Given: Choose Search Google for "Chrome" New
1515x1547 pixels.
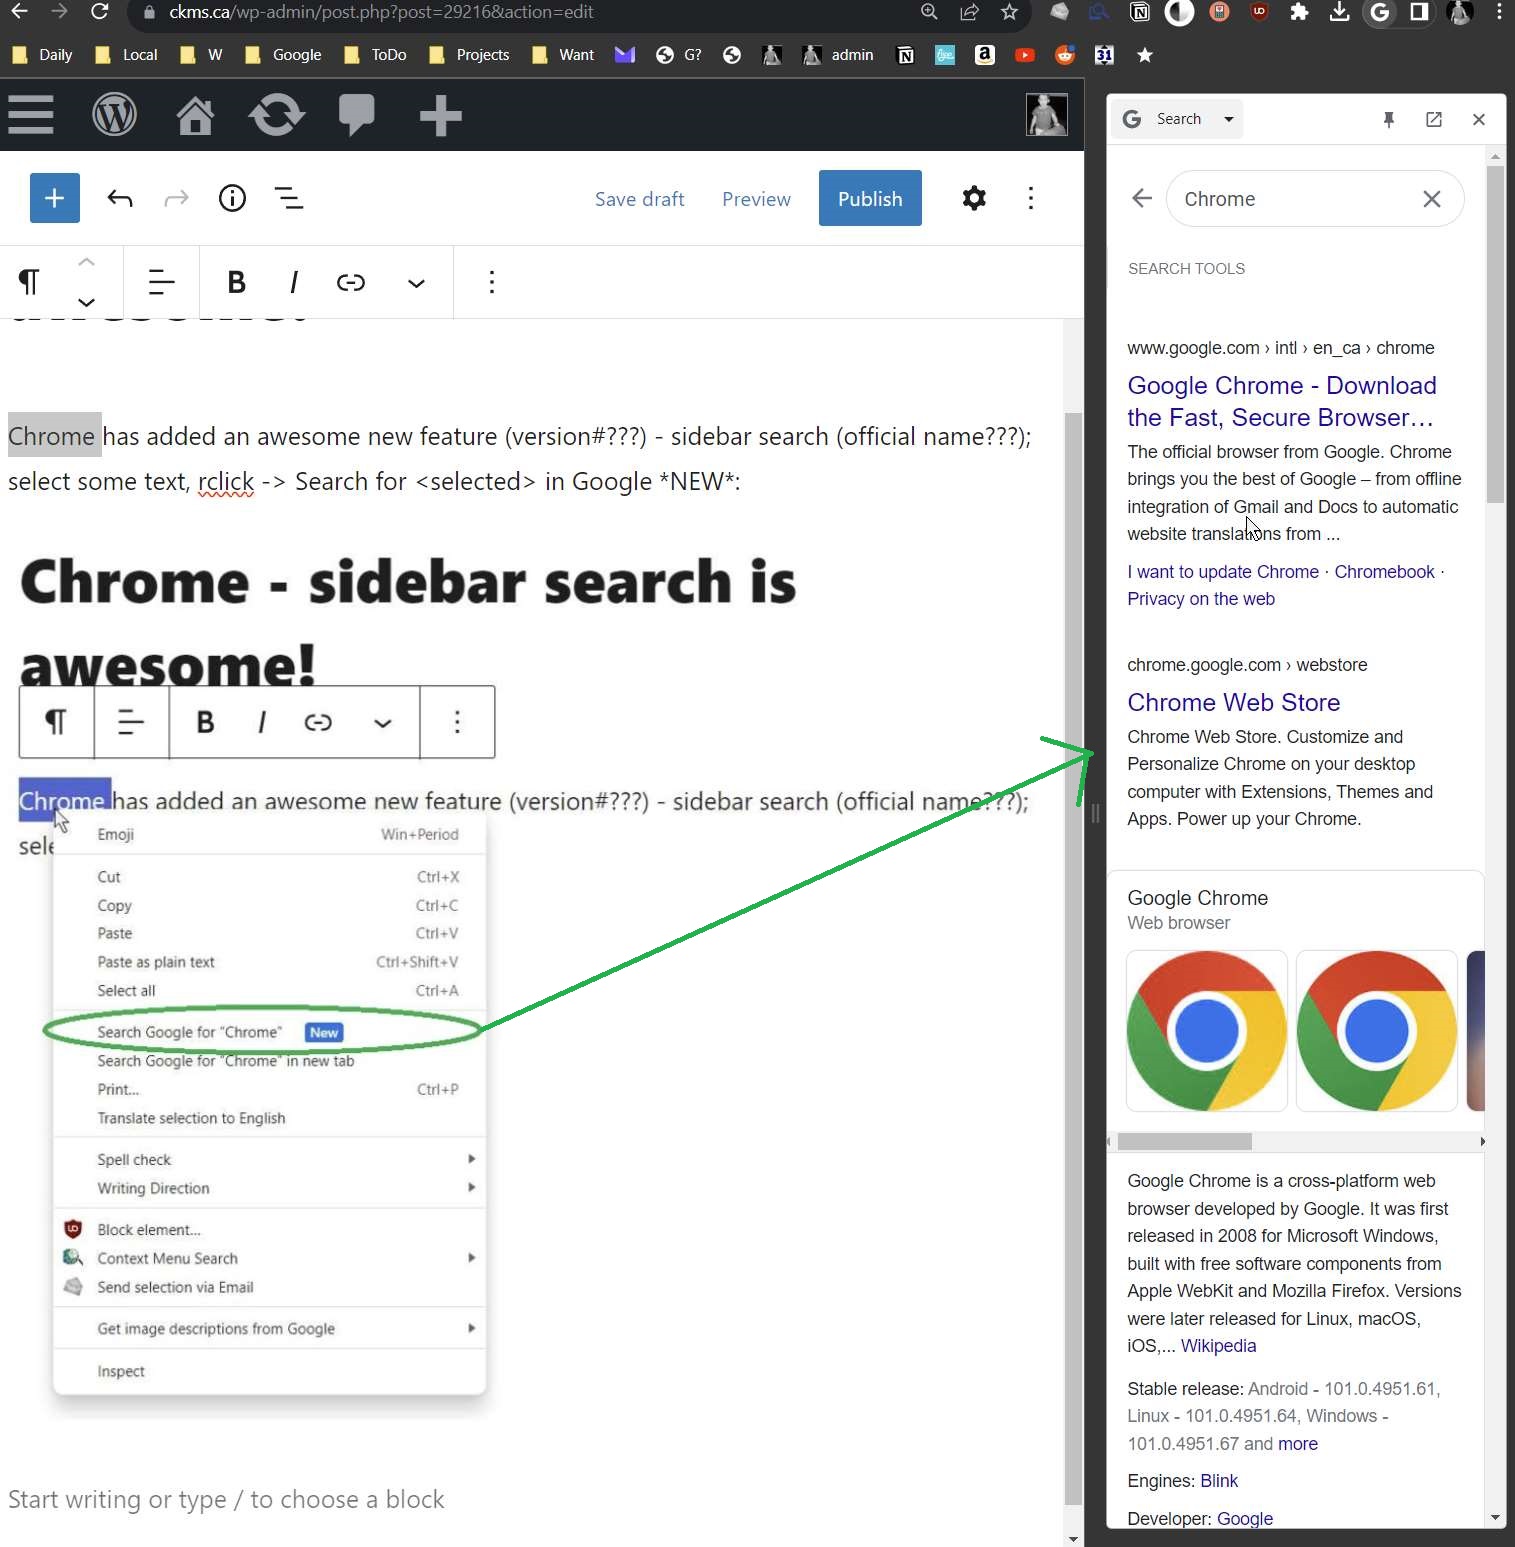Looking at the screenshot, I should [190, 1032].
